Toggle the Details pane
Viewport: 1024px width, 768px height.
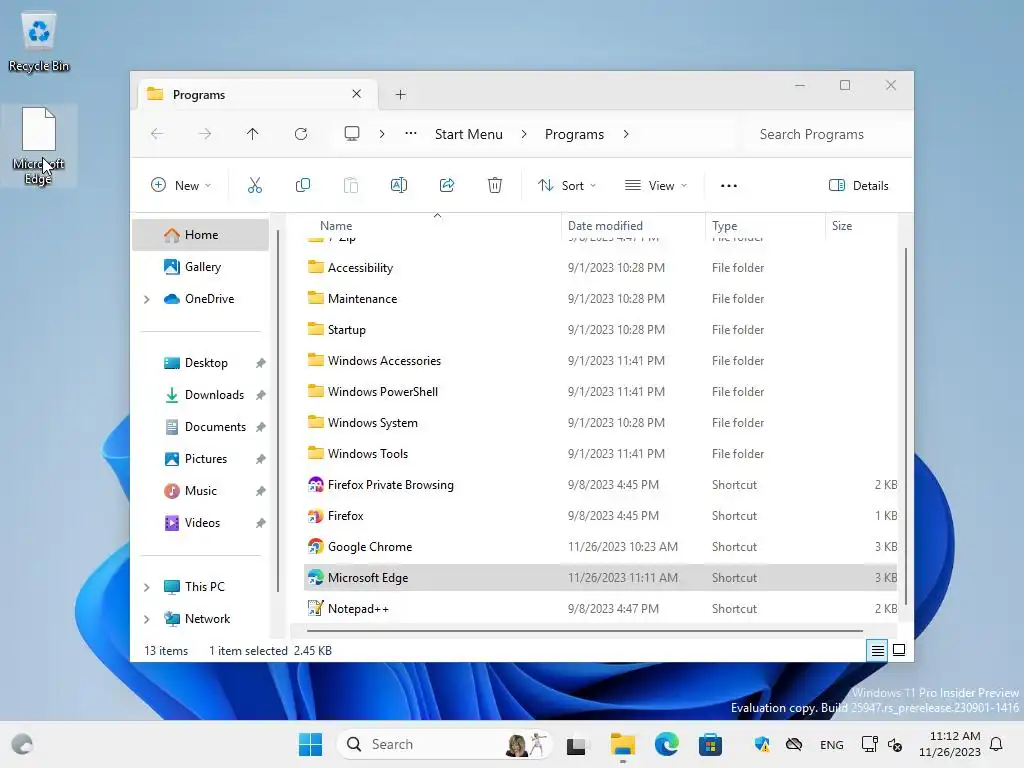[x=859, y=185]
